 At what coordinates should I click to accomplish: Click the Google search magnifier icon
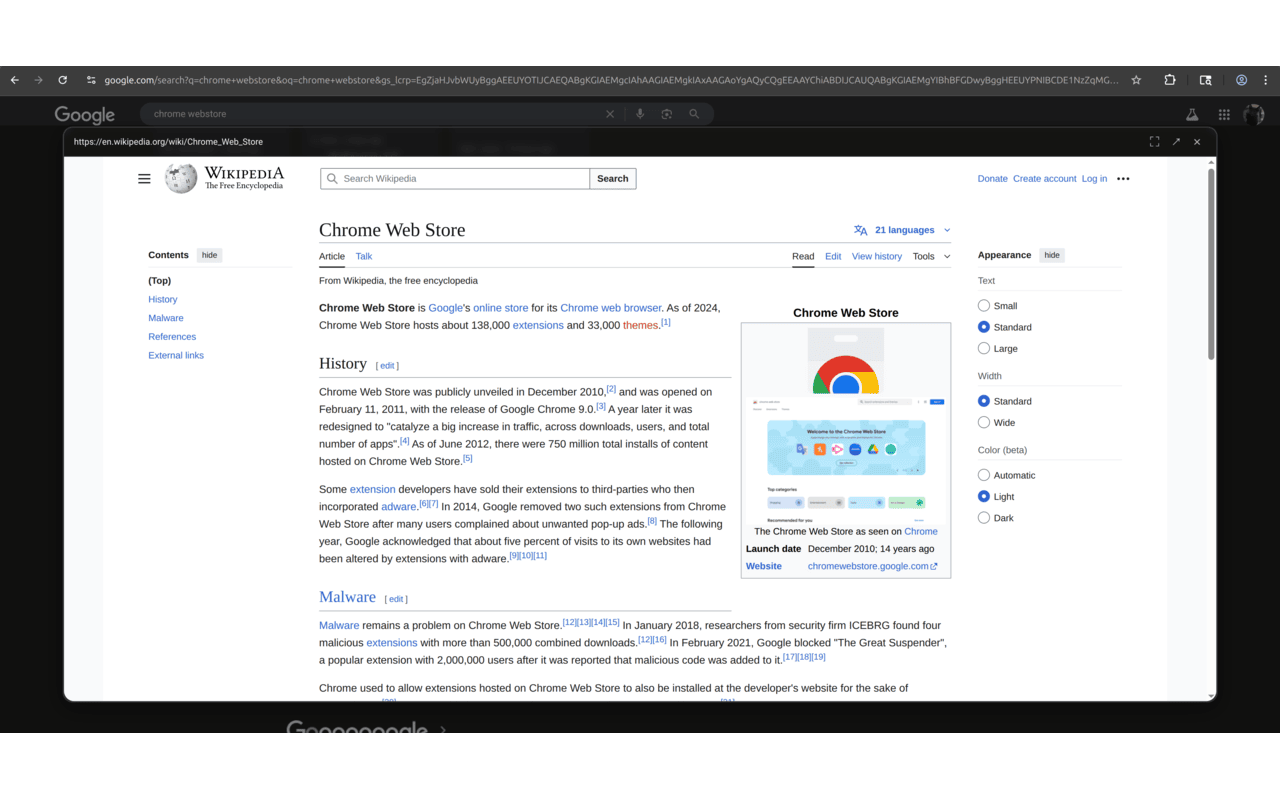pos(694,114)
